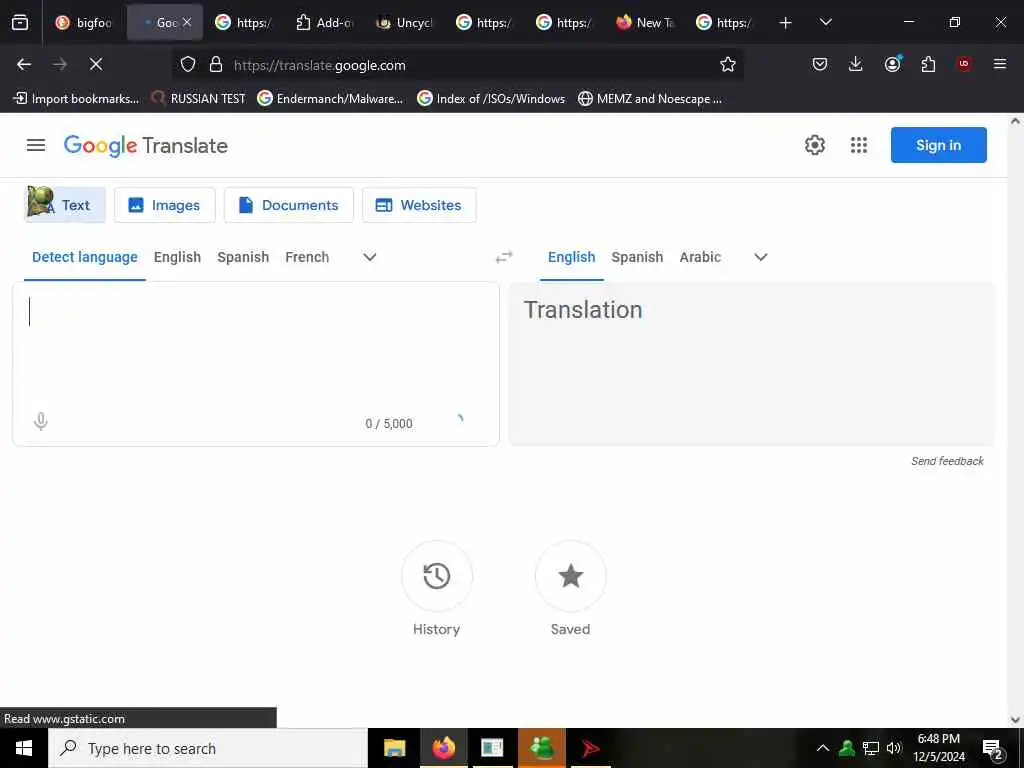Open the uBlock Origin extension
Screen dimensions: 1024x768
pos(964,64)
